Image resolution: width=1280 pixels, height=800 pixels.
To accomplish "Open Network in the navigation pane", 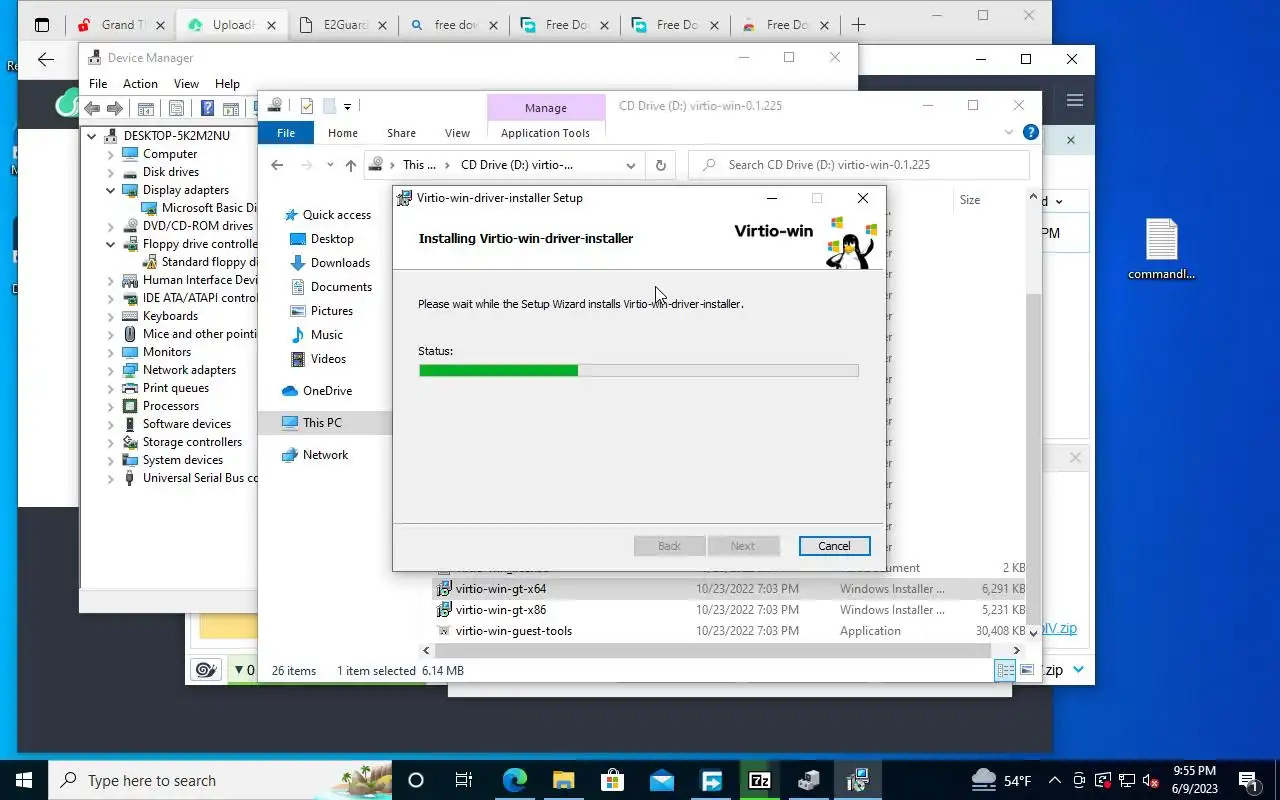I will (325, 455).
